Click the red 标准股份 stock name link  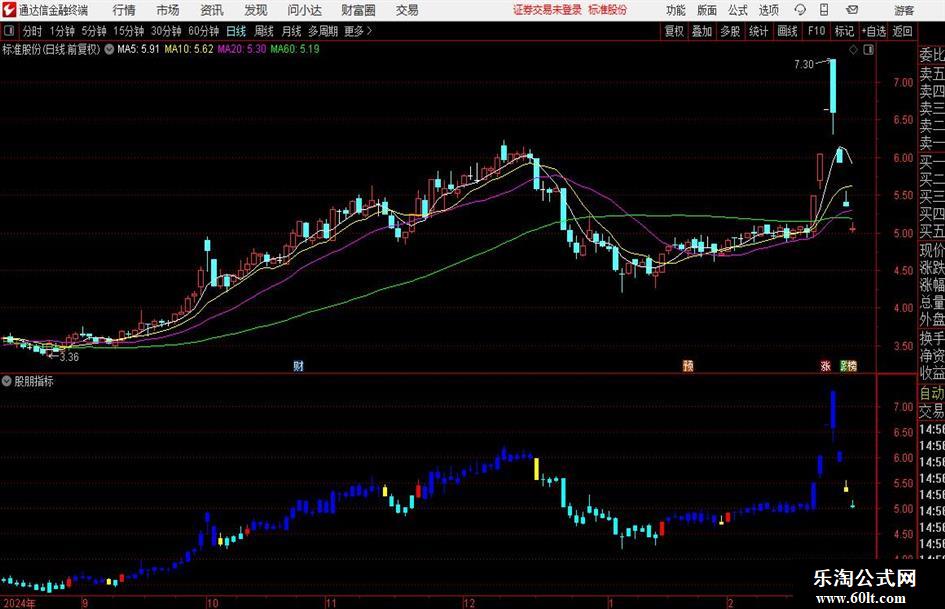click(608, 10)
